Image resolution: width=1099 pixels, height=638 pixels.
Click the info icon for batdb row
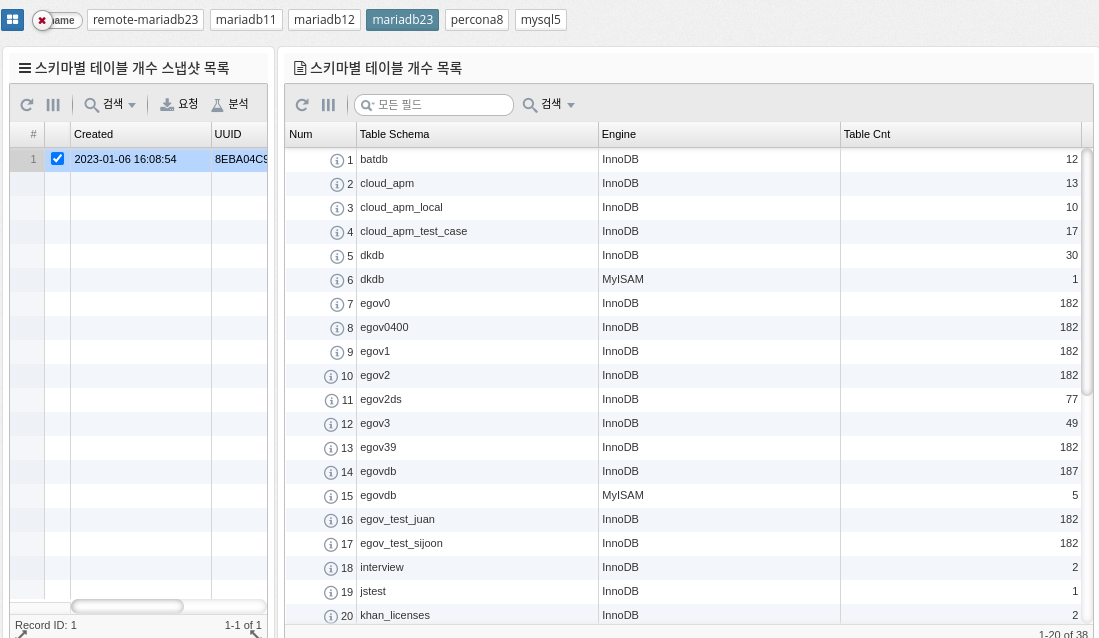point(337,160)
